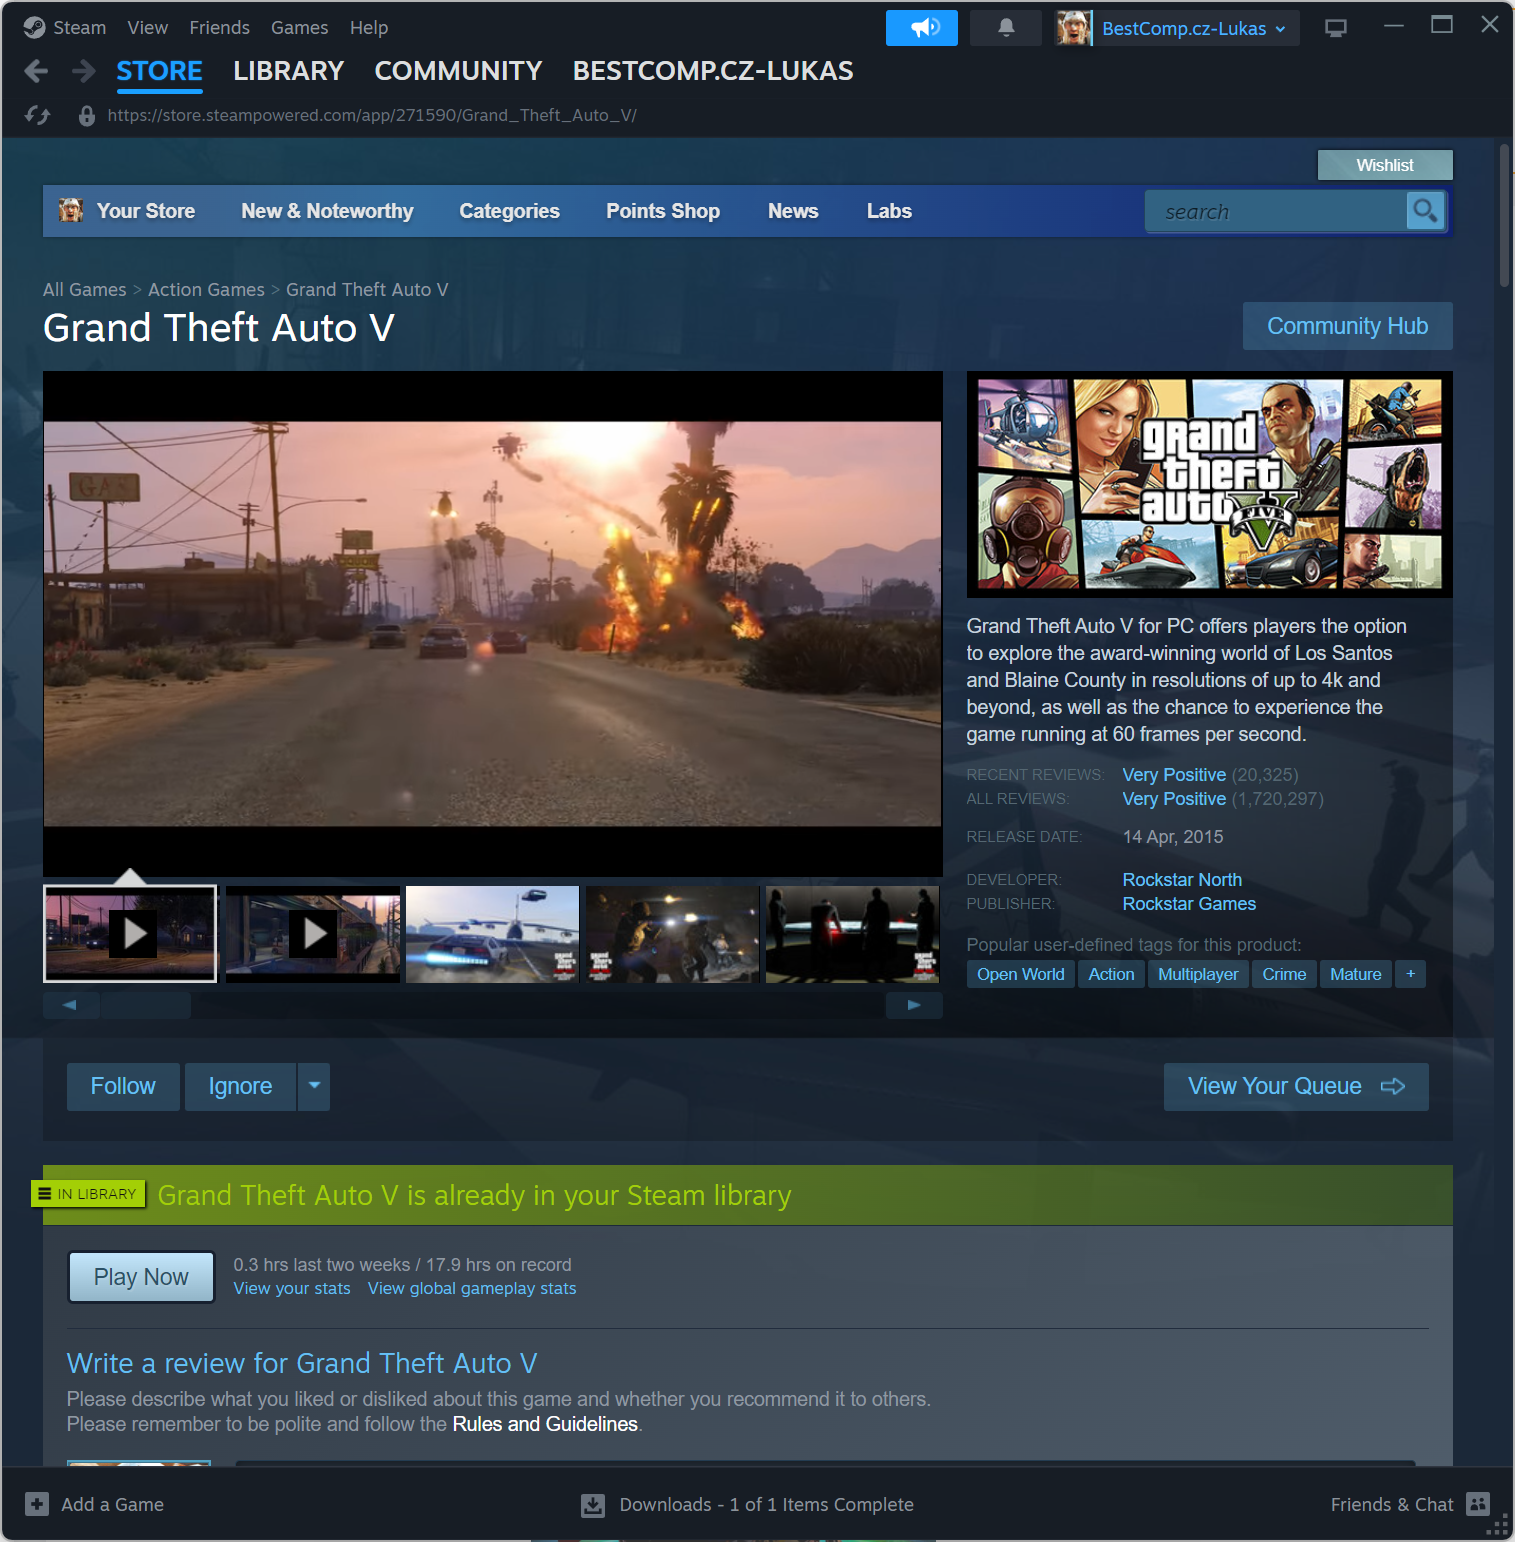Open the Help menu

[369, 28]
